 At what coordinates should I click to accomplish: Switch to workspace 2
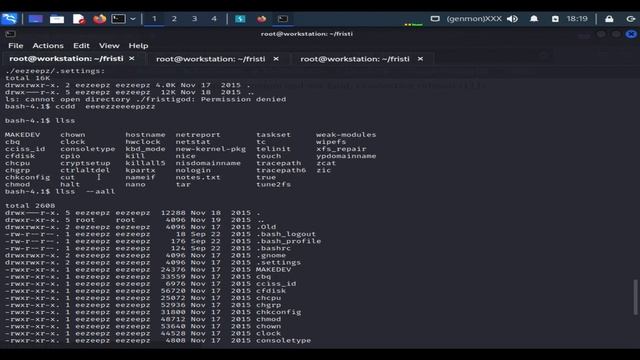pos(174,19)
